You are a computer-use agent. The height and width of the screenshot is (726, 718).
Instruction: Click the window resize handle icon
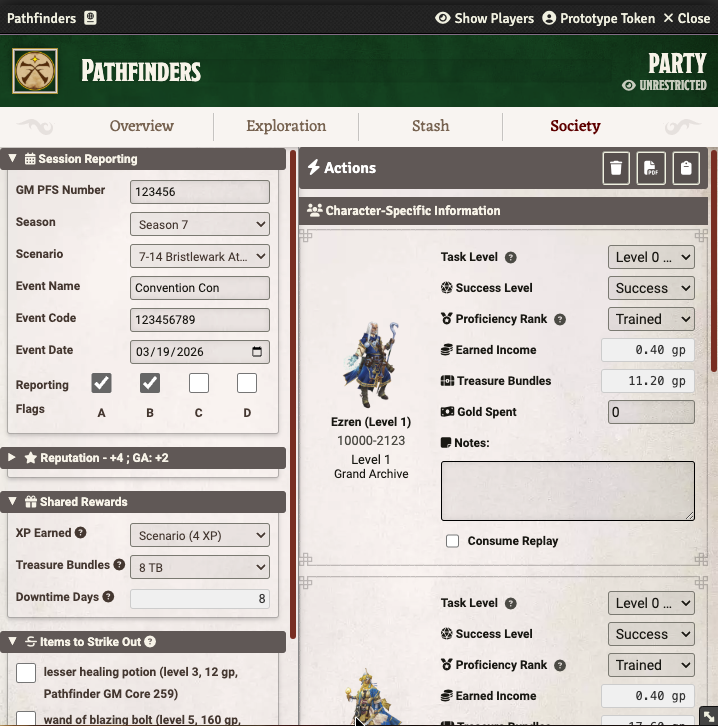click(x=709, y=716)
